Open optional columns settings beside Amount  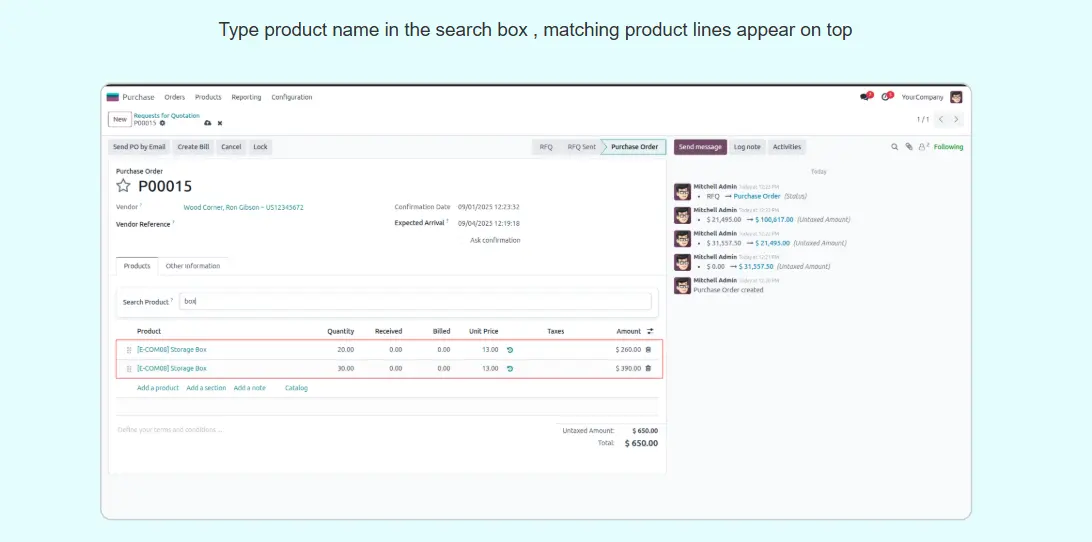point(650,331)
